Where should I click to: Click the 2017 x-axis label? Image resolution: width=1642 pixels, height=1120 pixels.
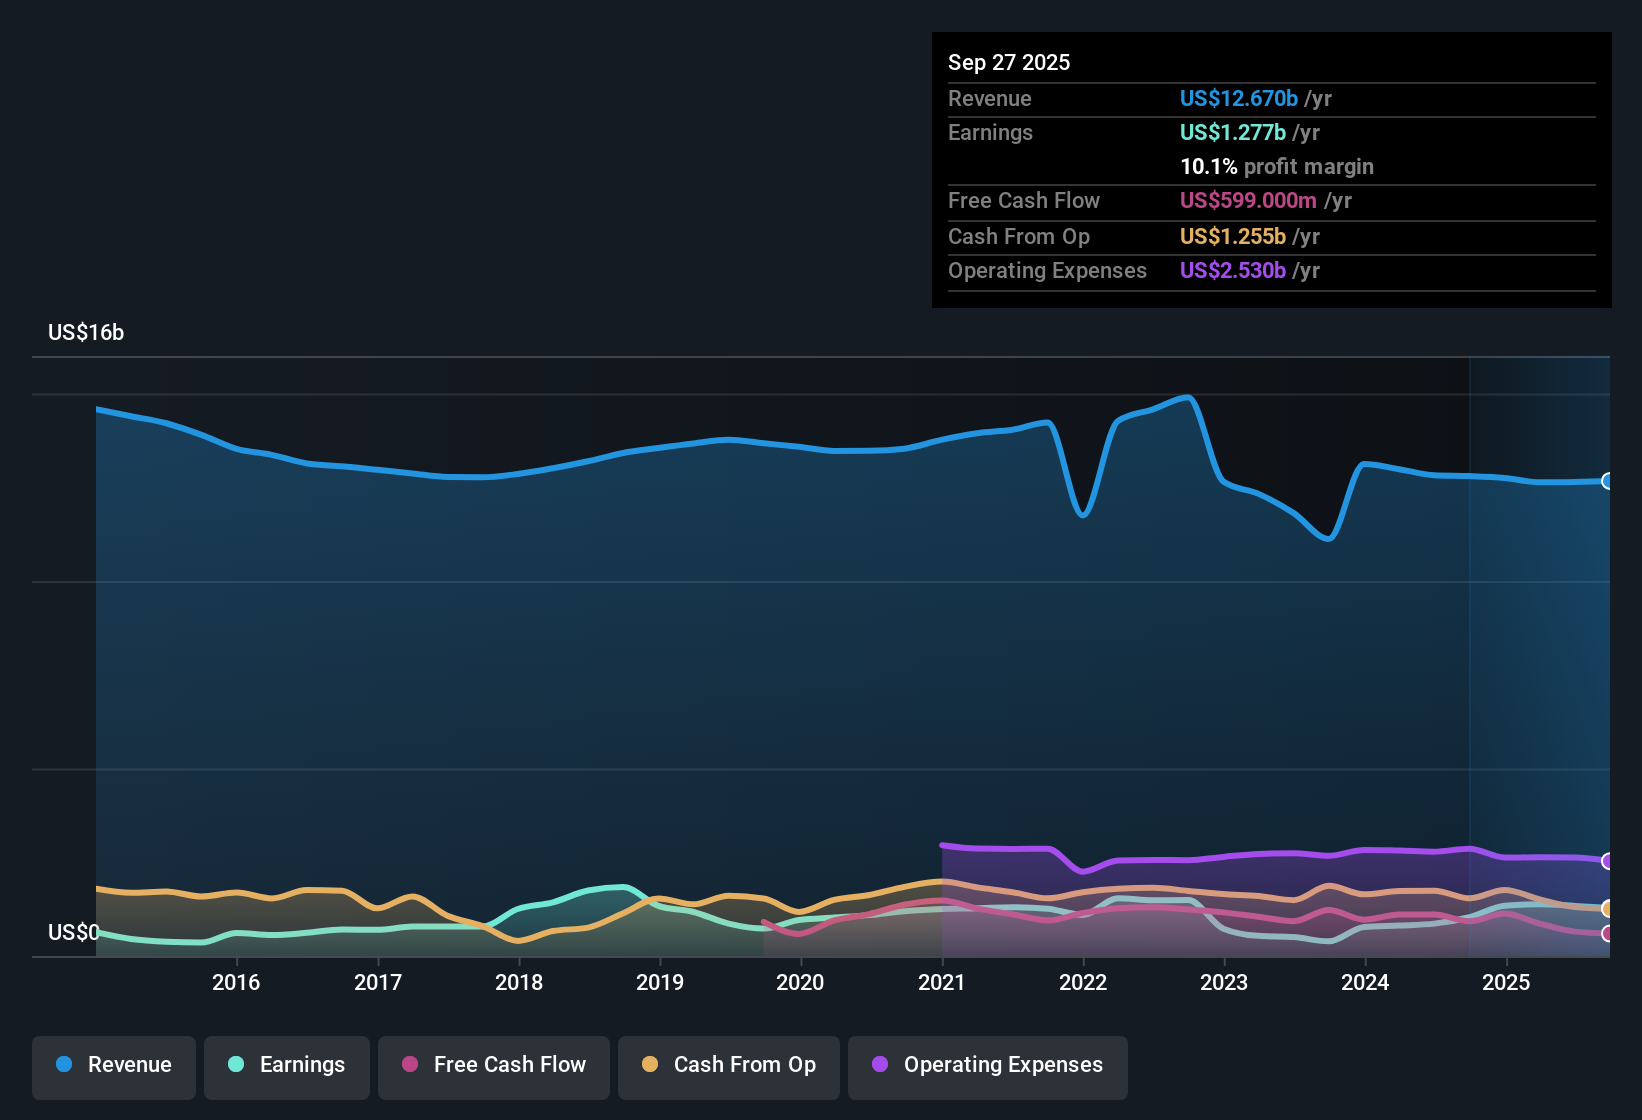pyautogui.click(x=378, y=983)
